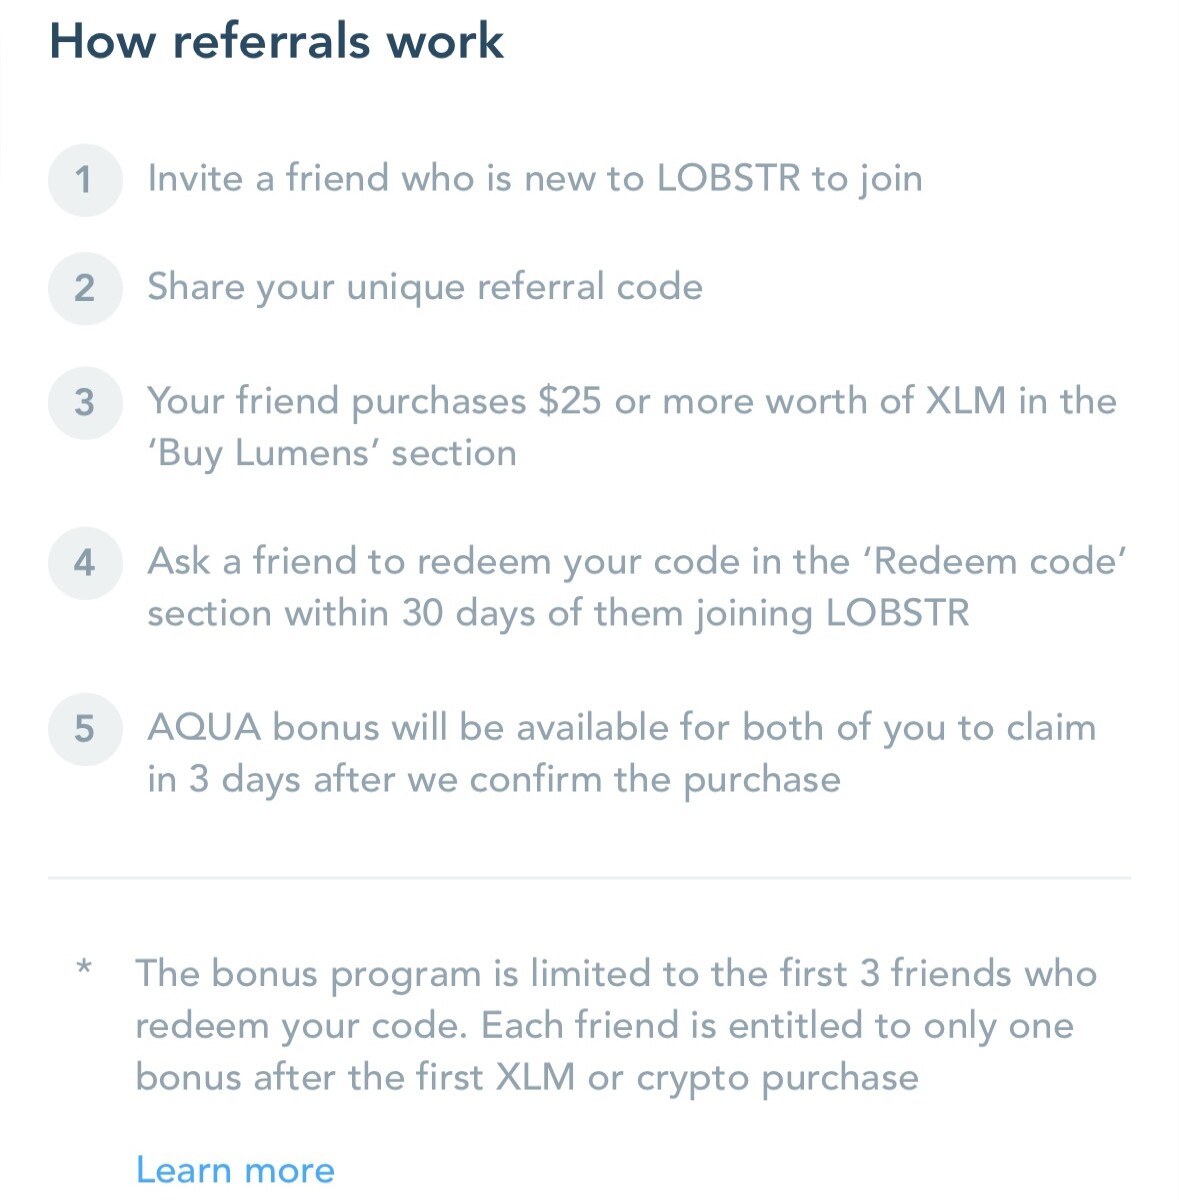Click the horizontal divider above the footnote
Image resolution: width=1179 pixels, height=1200 pixels.
[589, 878]
